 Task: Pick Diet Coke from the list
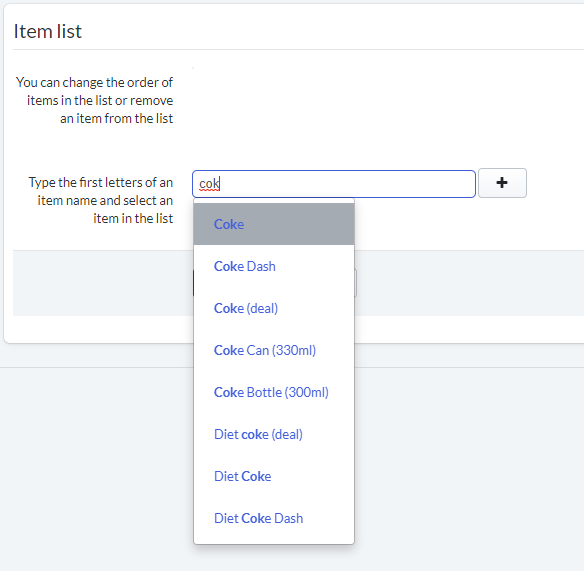(274, 476)
